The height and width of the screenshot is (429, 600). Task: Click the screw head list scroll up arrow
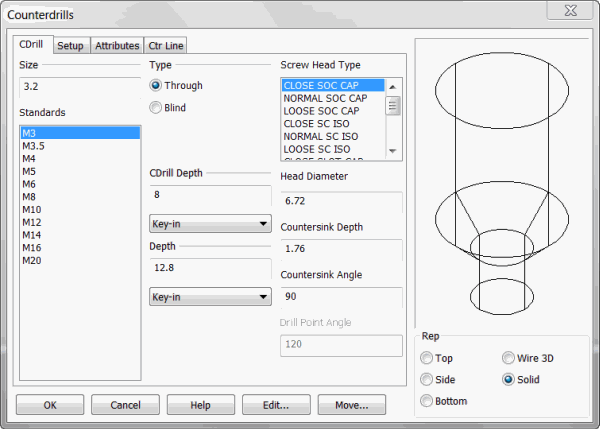pos(393,87)
